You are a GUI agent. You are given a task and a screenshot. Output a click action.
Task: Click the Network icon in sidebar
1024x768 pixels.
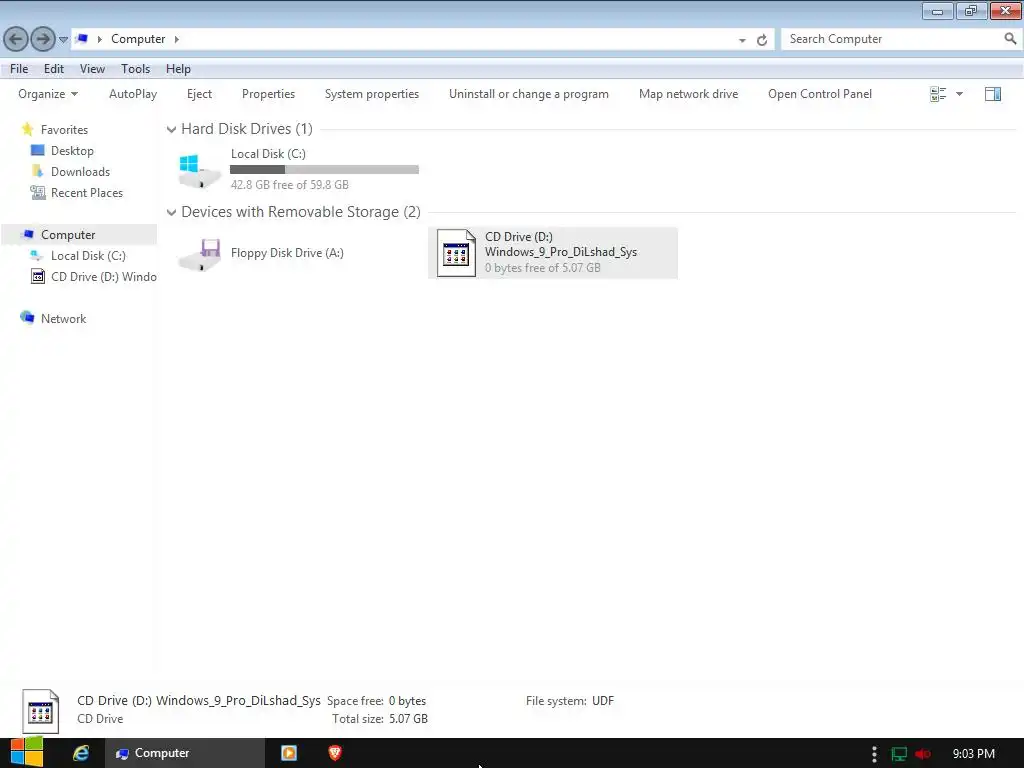tap(27, 317)
